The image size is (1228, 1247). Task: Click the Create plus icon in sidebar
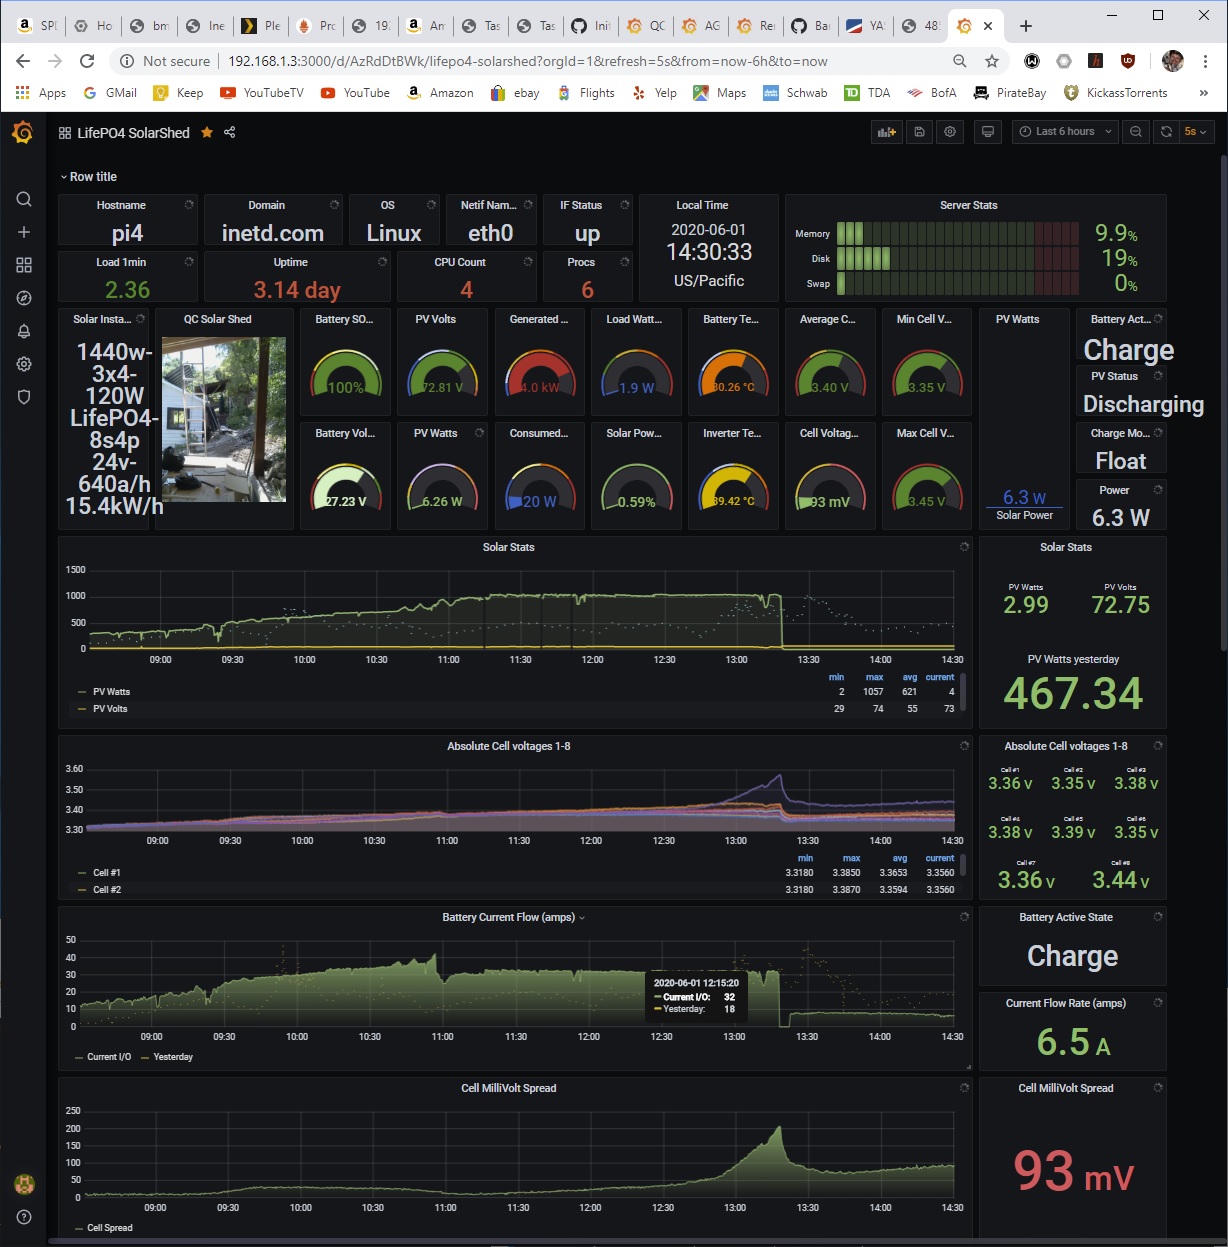pos(24,232)
